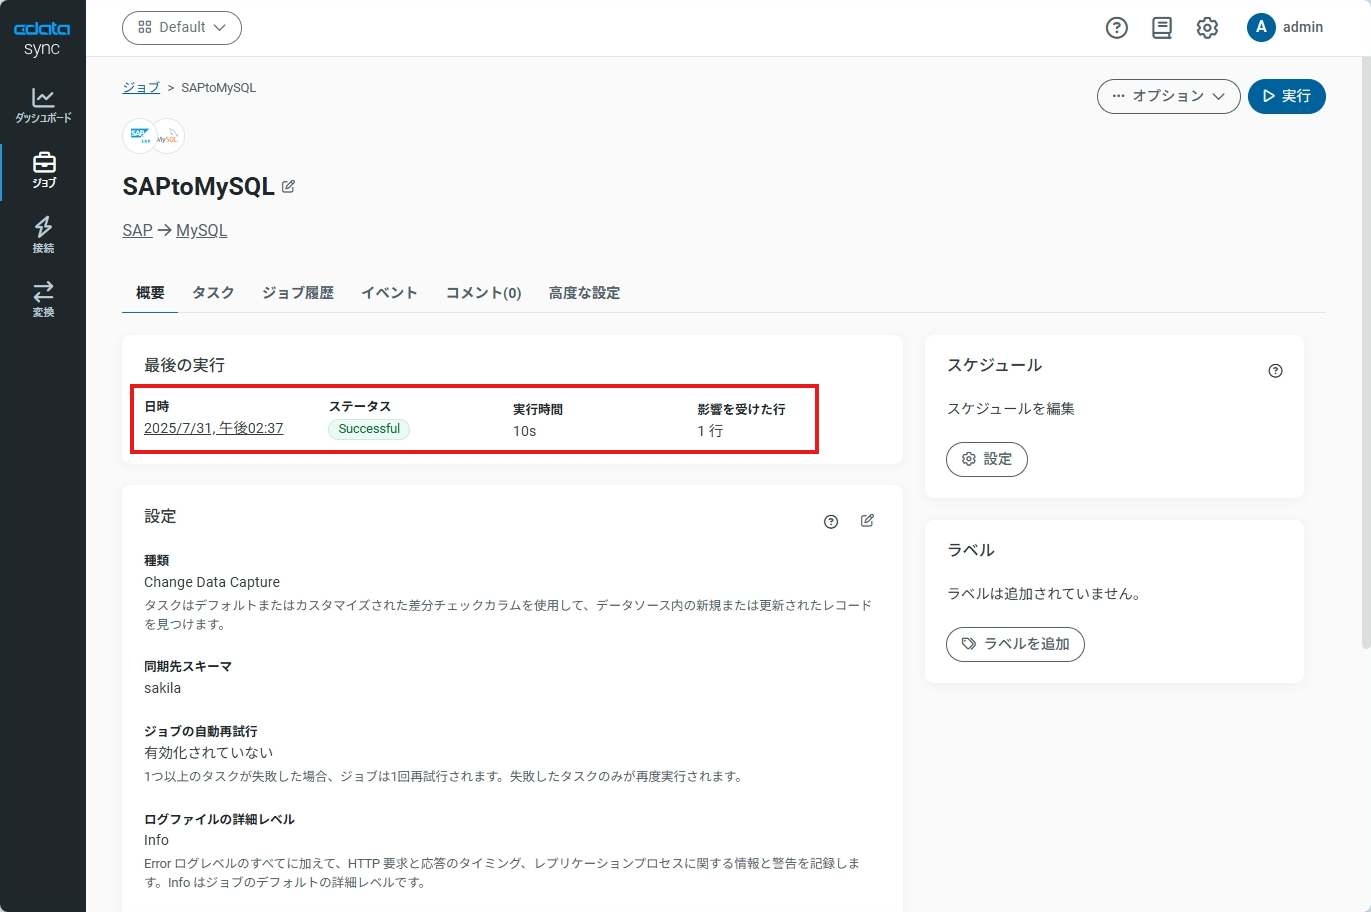1371x912 pixels.
Task: Click the 最後の実行 heading
Action: pos(184,365)
